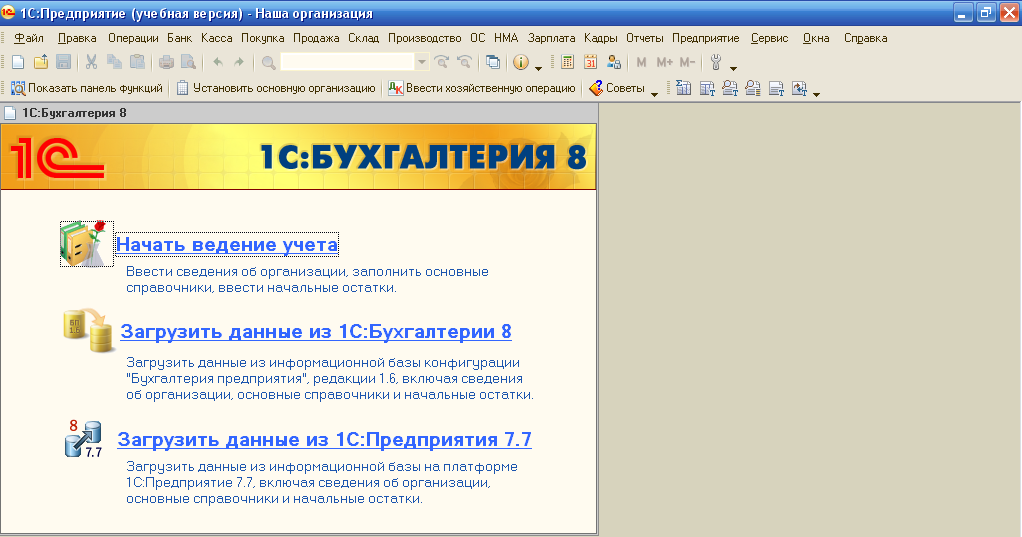Open the Справка menu

point(866,38)
